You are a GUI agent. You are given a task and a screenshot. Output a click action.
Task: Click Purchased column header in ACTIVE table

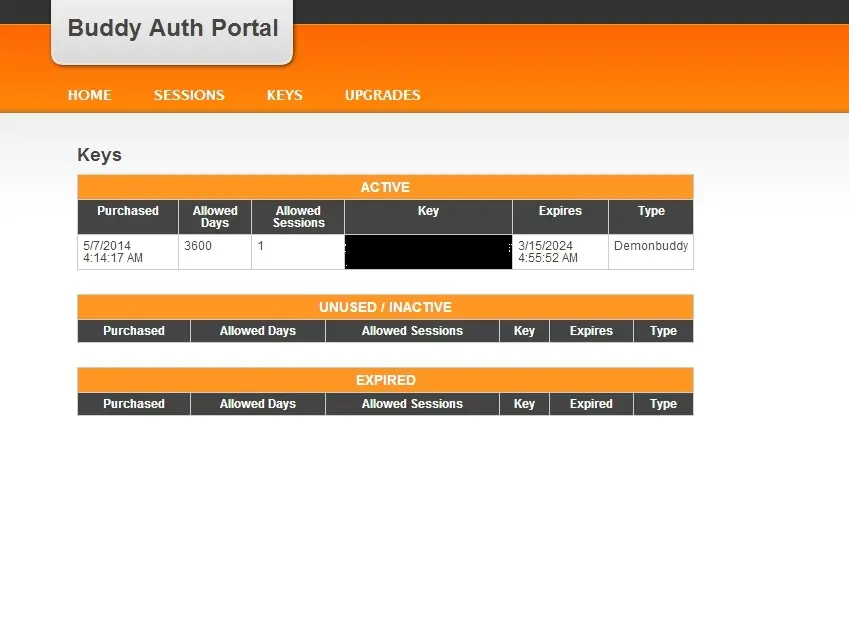pos(128,211)
